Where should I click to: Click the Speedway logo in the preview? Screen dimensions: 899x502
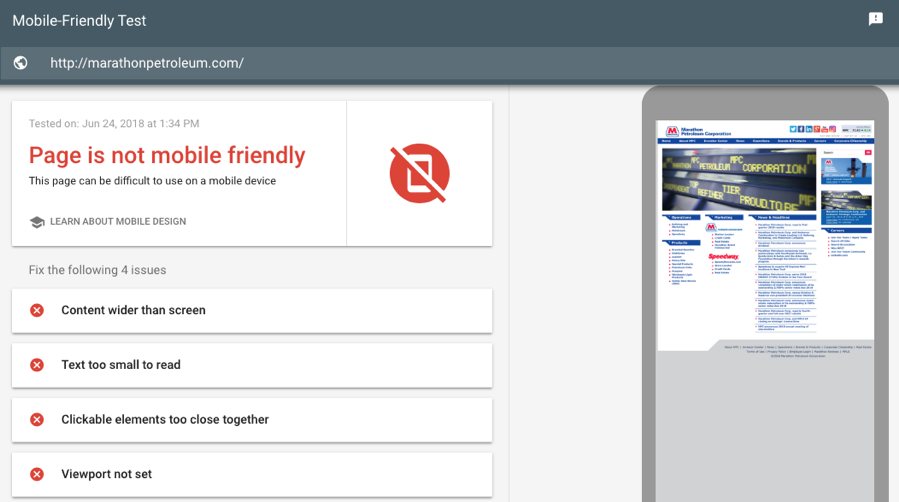pos(724,256)
